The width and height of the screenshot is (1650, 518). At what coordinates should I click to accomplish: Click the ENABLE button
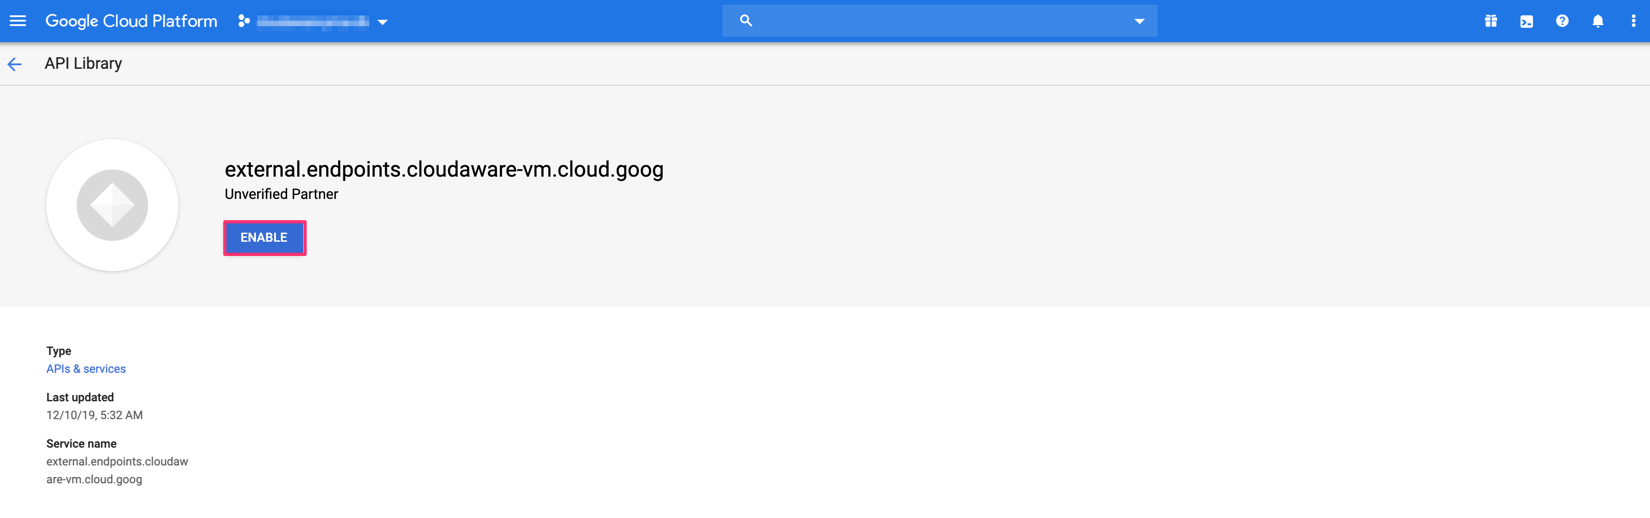[264, 238]
